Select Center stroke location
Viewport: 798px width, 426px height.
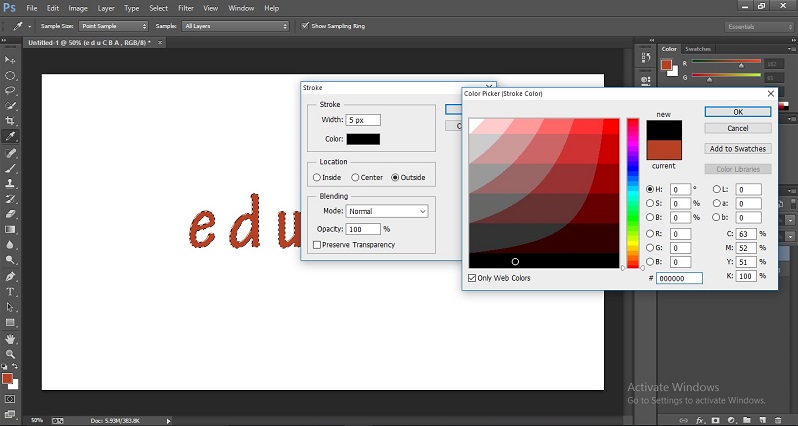355,177
